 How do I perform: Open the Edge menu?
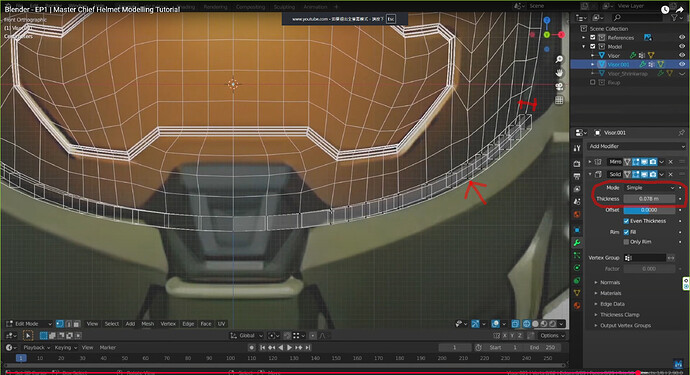tap(188, 324)
